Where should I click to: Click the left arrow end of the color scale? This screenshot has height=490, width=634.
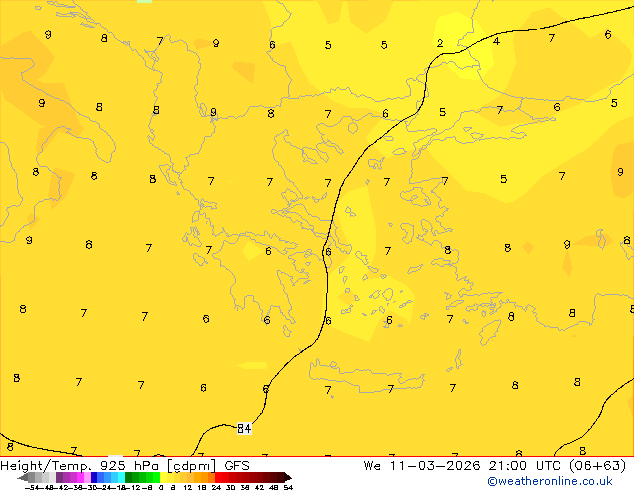[x=22, y=477]
